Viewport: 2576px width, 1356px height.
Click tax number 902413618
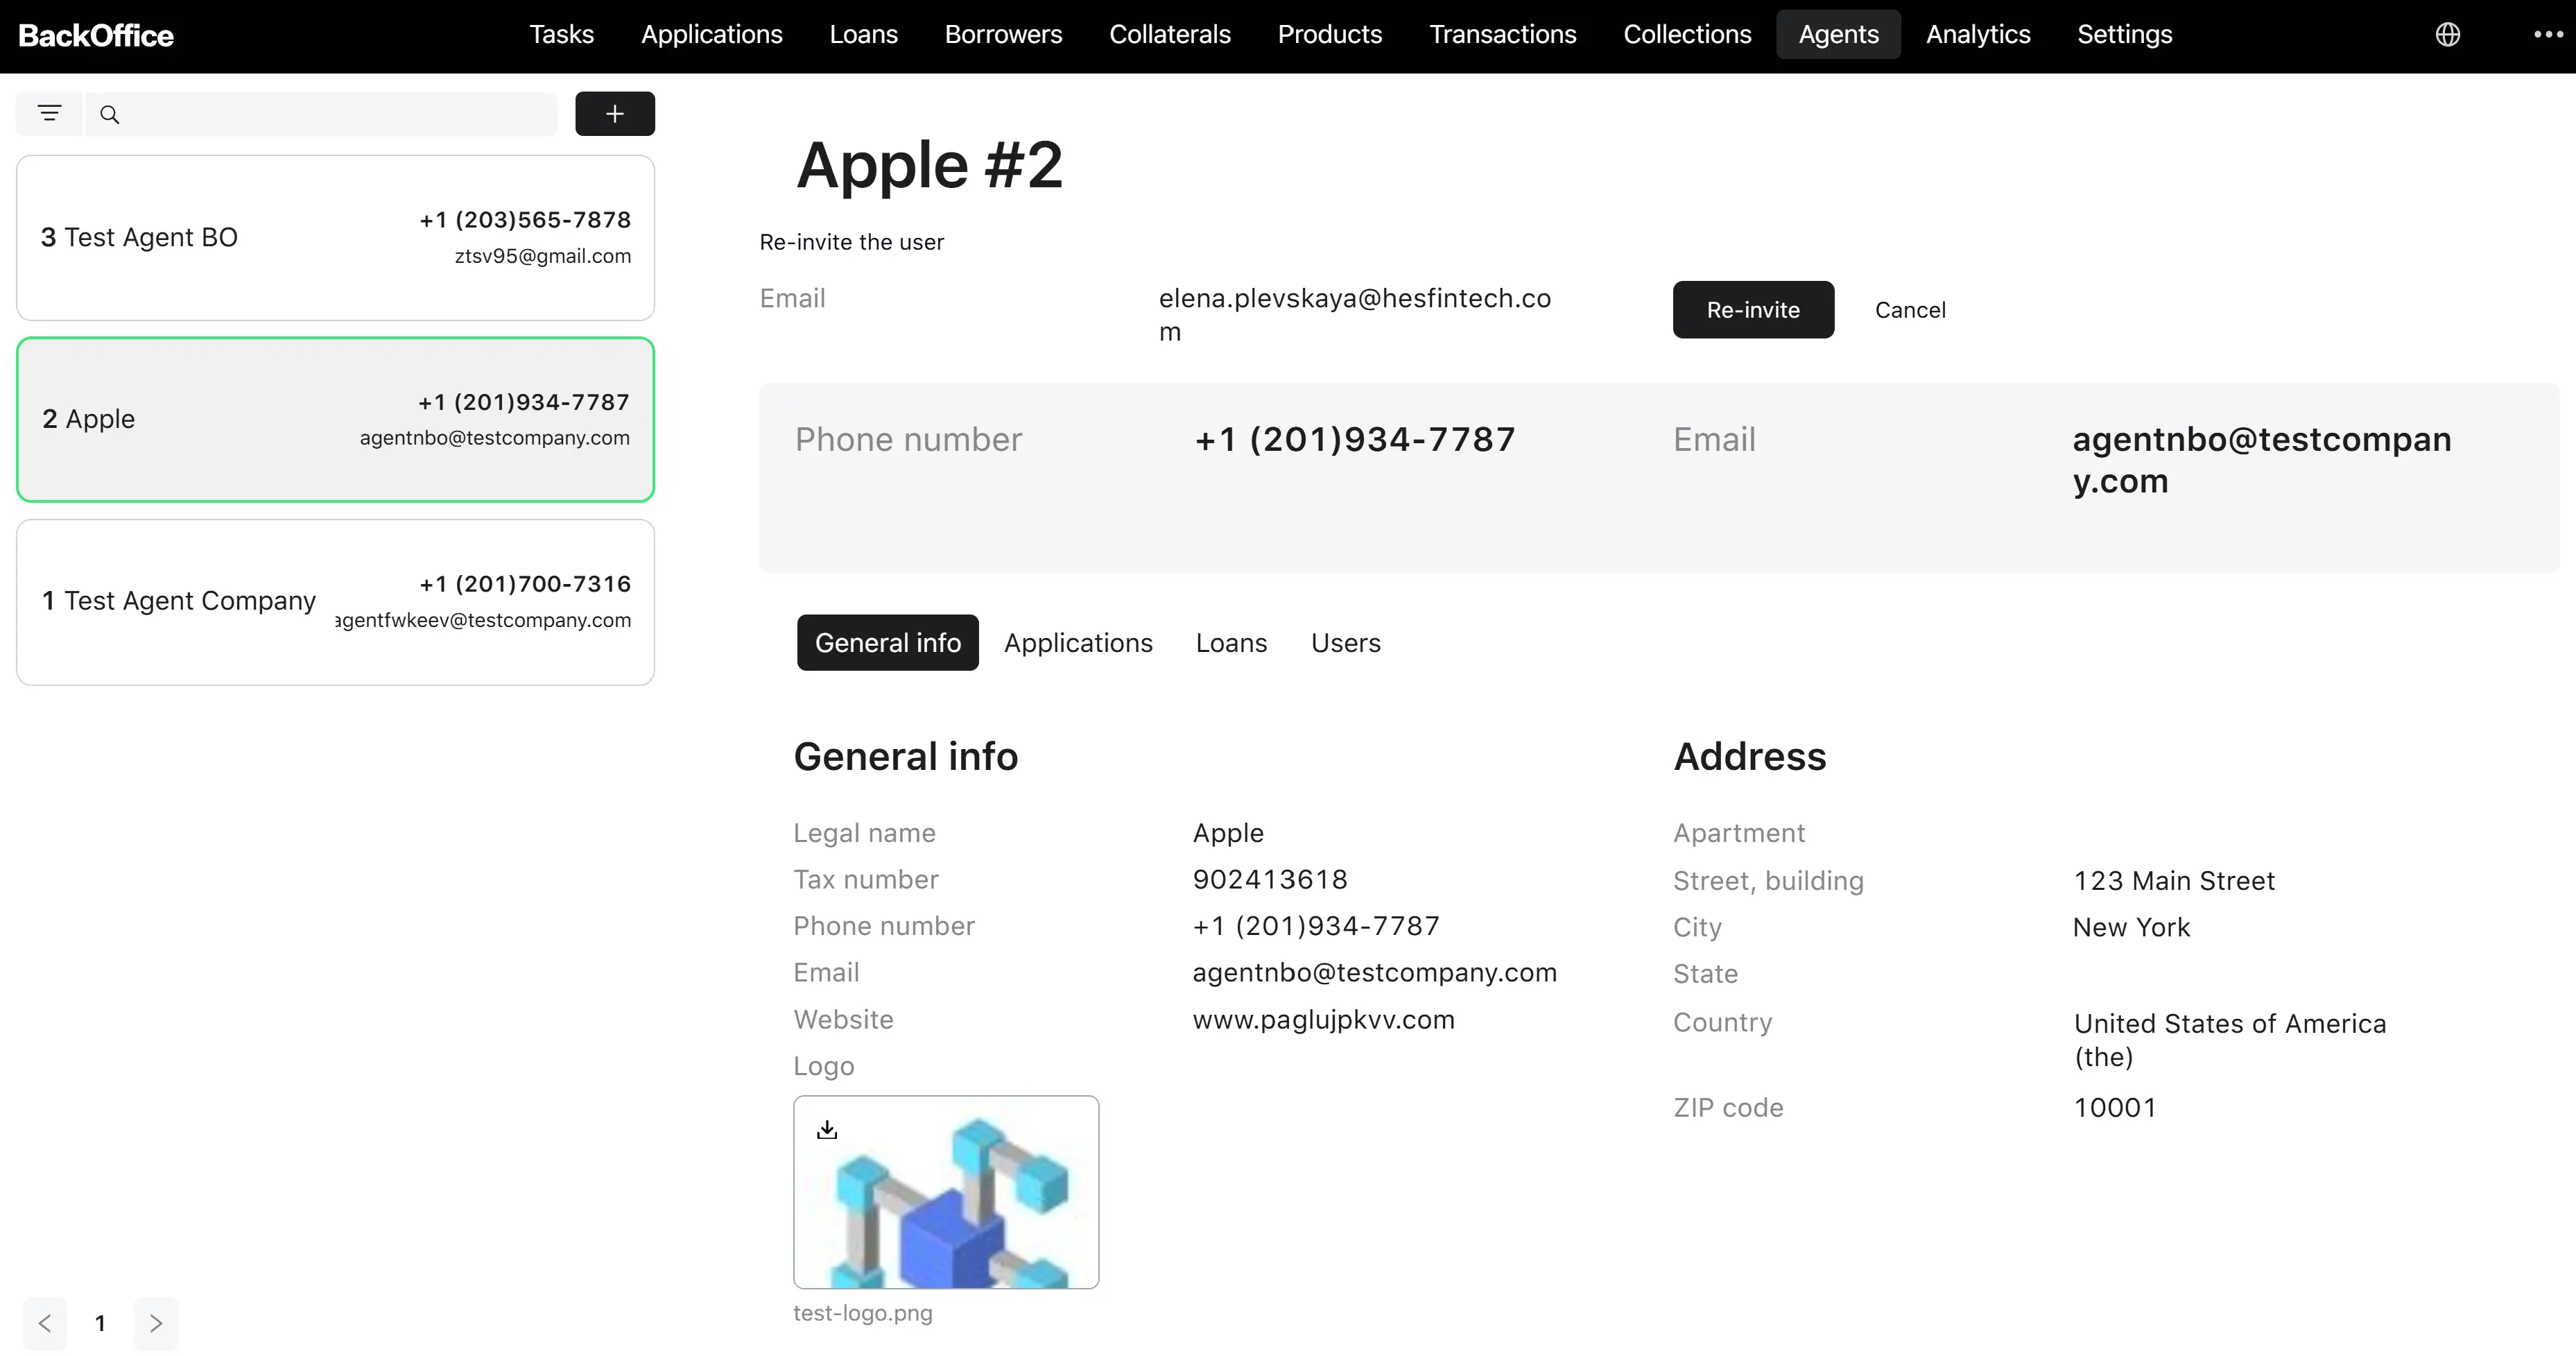click(1270, 880)
